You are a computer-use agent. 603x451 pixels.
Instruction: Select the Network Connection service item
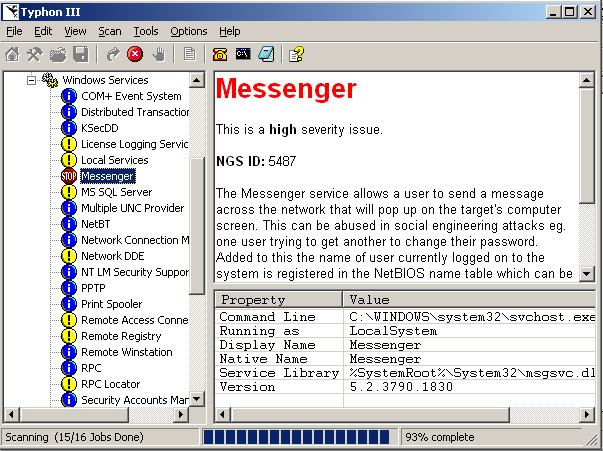click(135, 240)
